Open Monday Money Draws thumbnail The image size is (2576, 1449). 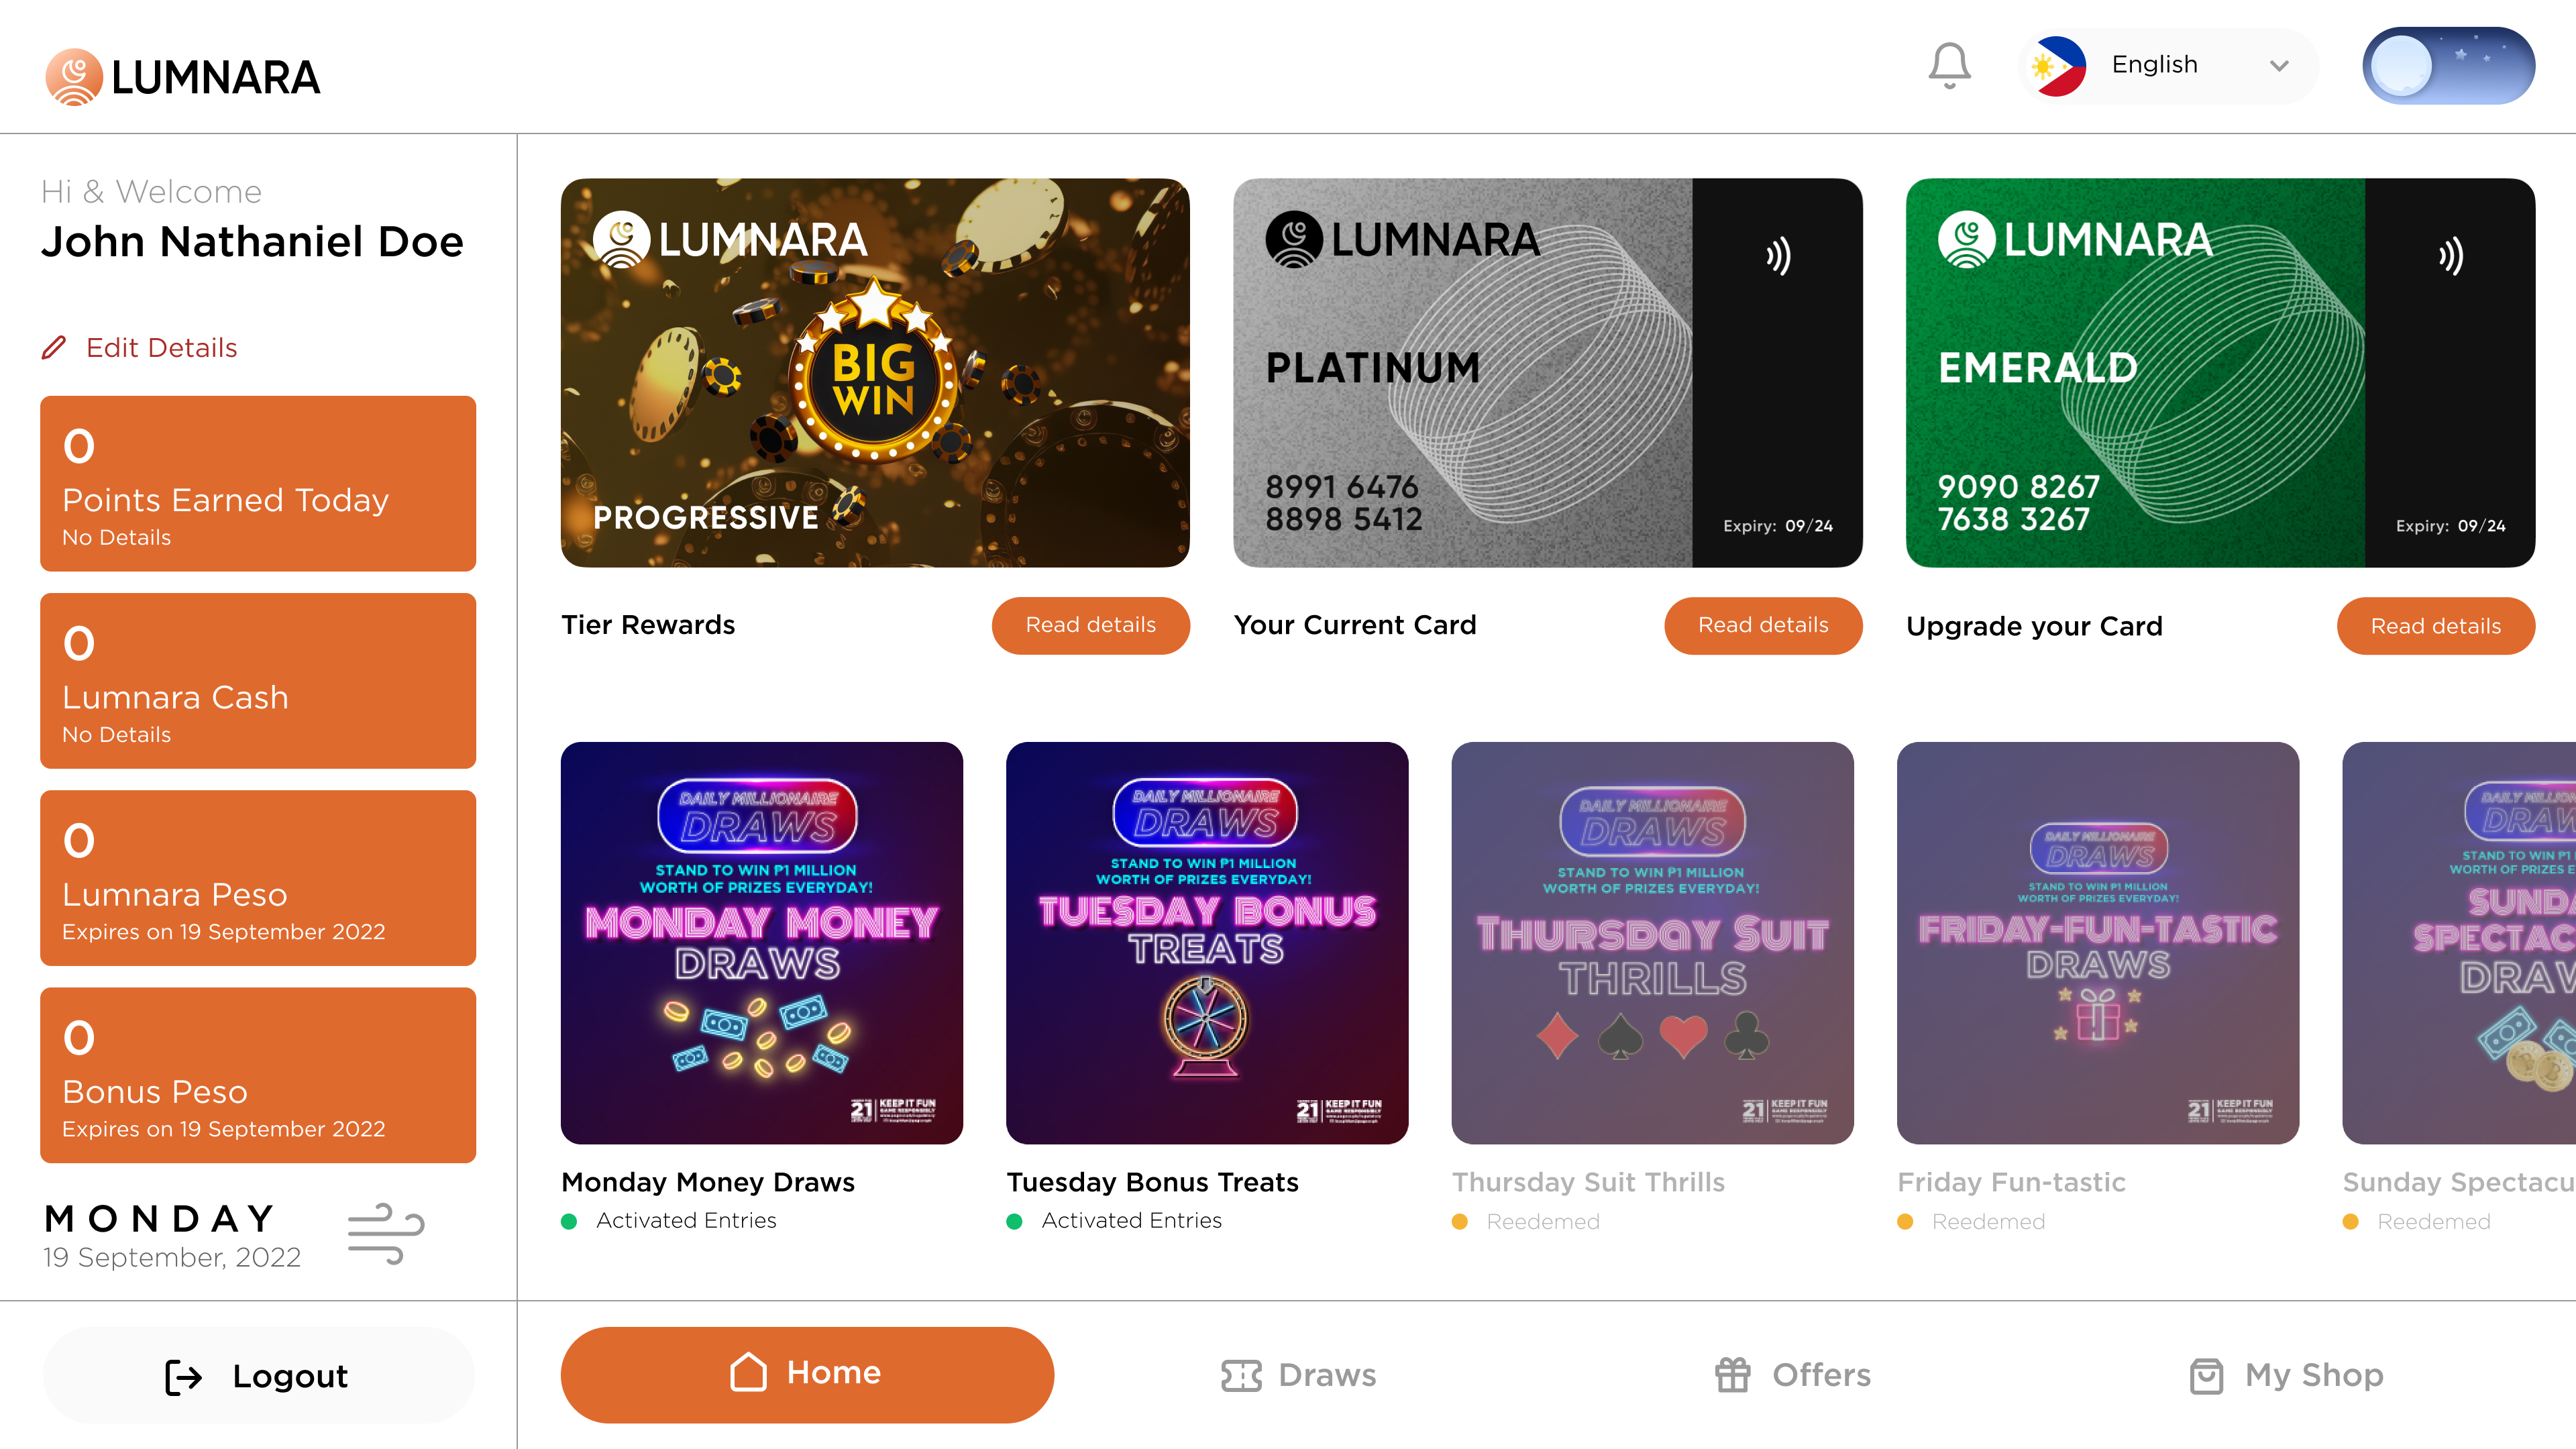762,942
